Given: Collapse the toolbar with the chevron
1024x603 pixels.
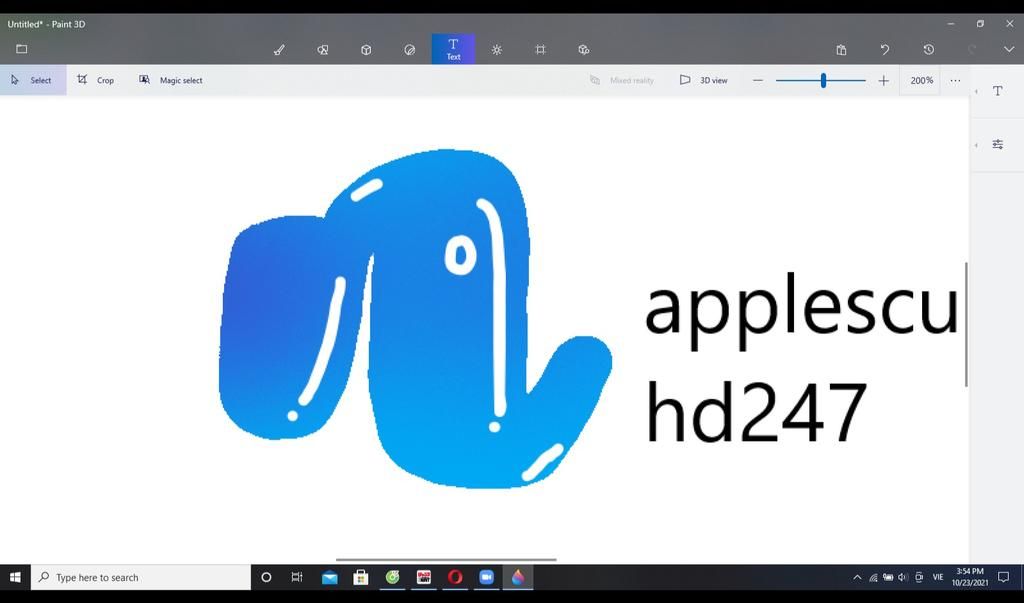Looking at the screenshot, I should coord(1008,49).
